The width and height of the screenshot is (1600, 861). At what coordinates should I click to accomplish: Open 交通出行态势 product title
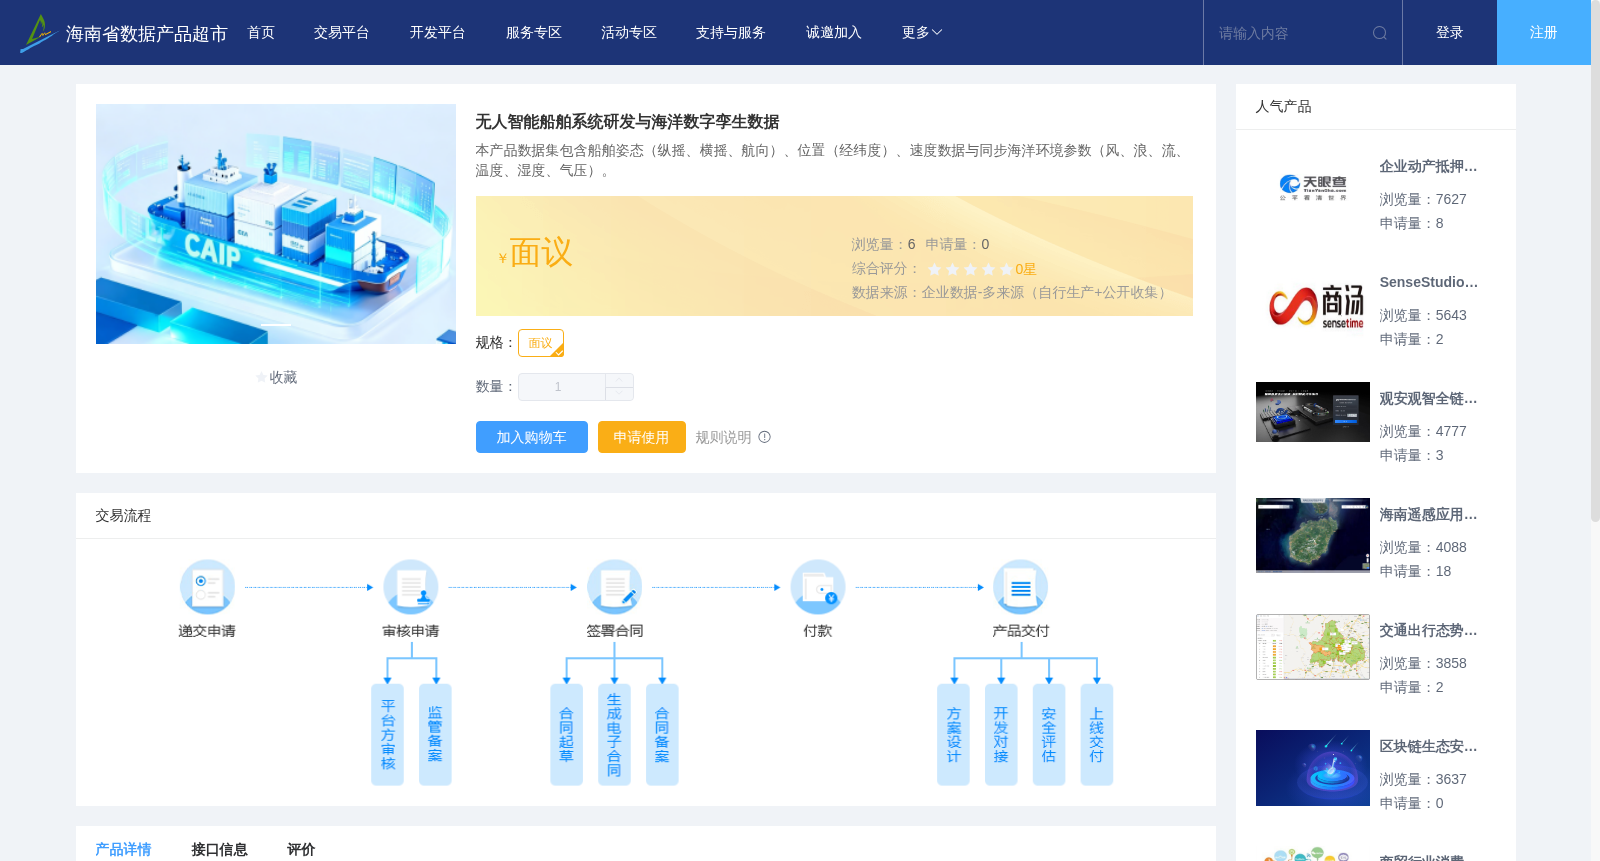click(1428, 631)
